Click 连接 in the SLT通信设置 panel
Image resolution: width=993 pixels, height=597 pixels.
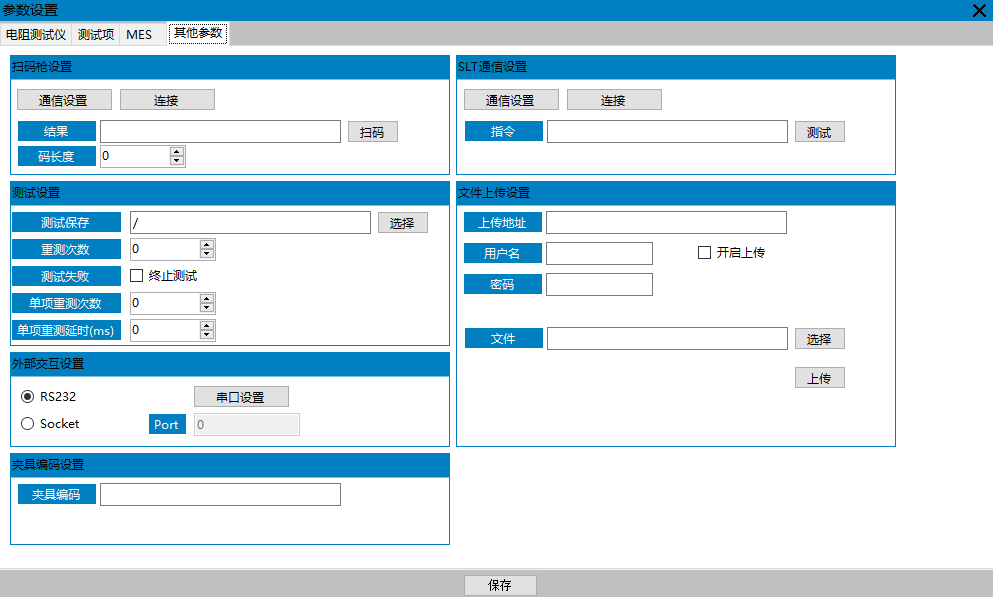click(614, 100)
